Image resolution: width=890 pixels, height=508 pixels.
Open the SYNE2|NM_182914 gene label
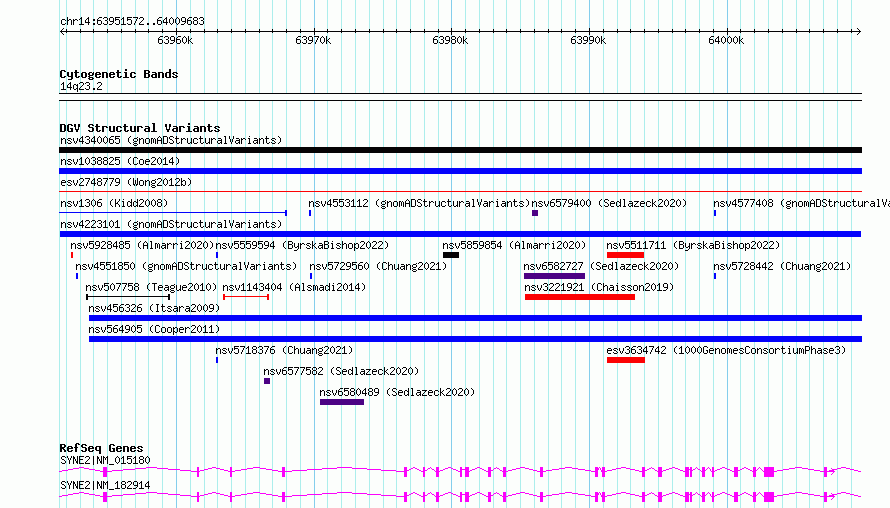[x=105, y=485]
